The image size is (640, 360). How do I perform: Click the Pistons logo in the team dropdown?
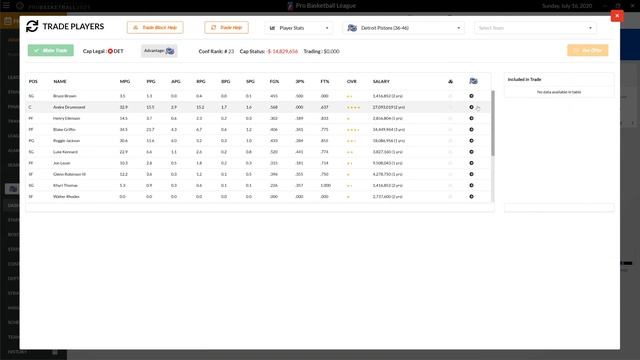(x=352, y=28)
